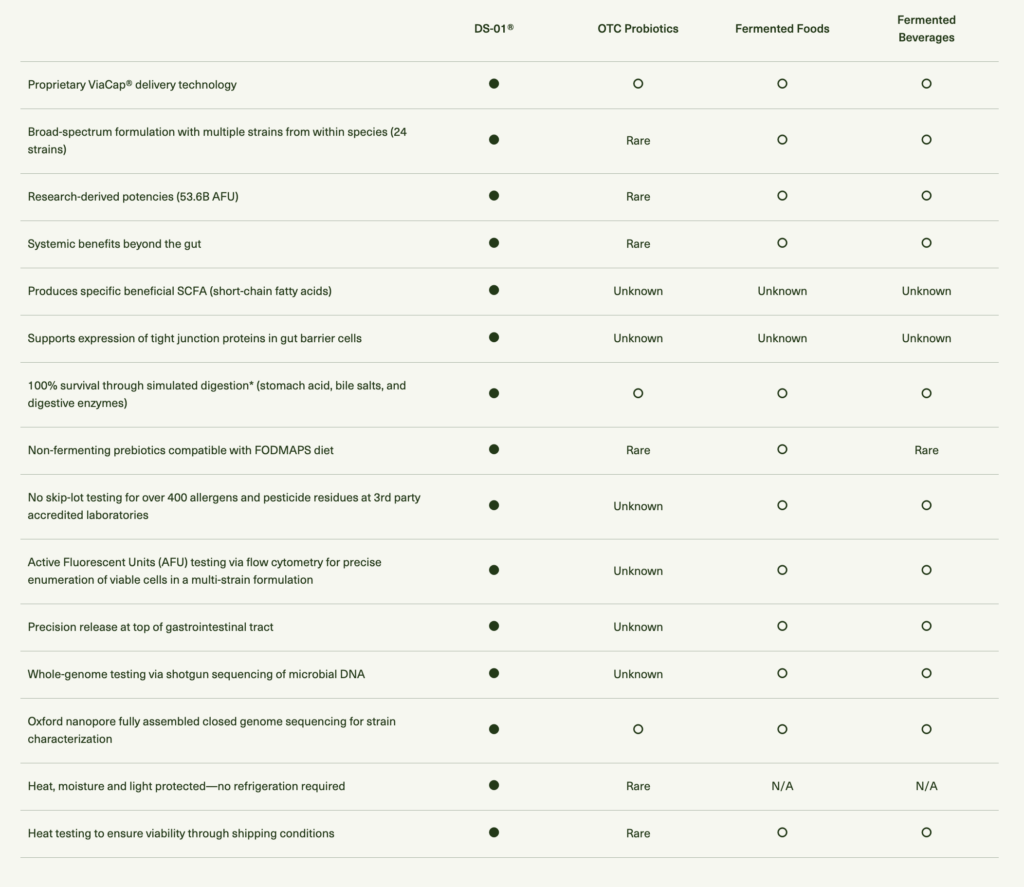This screenshot has width=1024, height=887.
Task: Select 'N/A' under Fermented Beverages for no refrigeration
Action: pos(926,786)
